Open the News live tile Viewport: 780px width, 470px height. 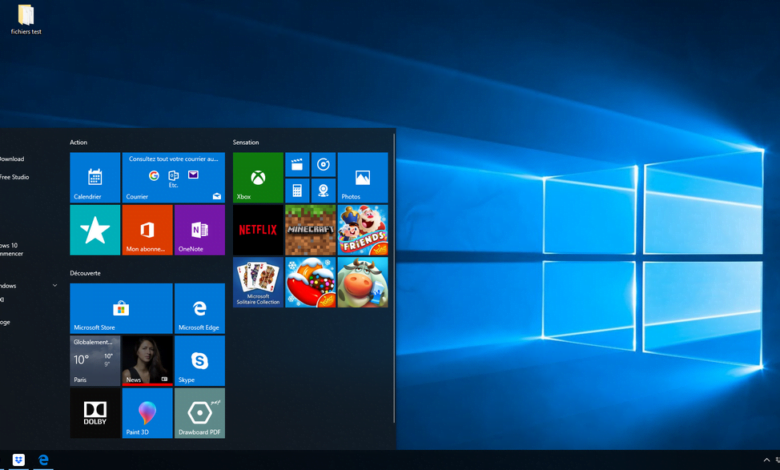pyautogui.click(x=147, y=361)
